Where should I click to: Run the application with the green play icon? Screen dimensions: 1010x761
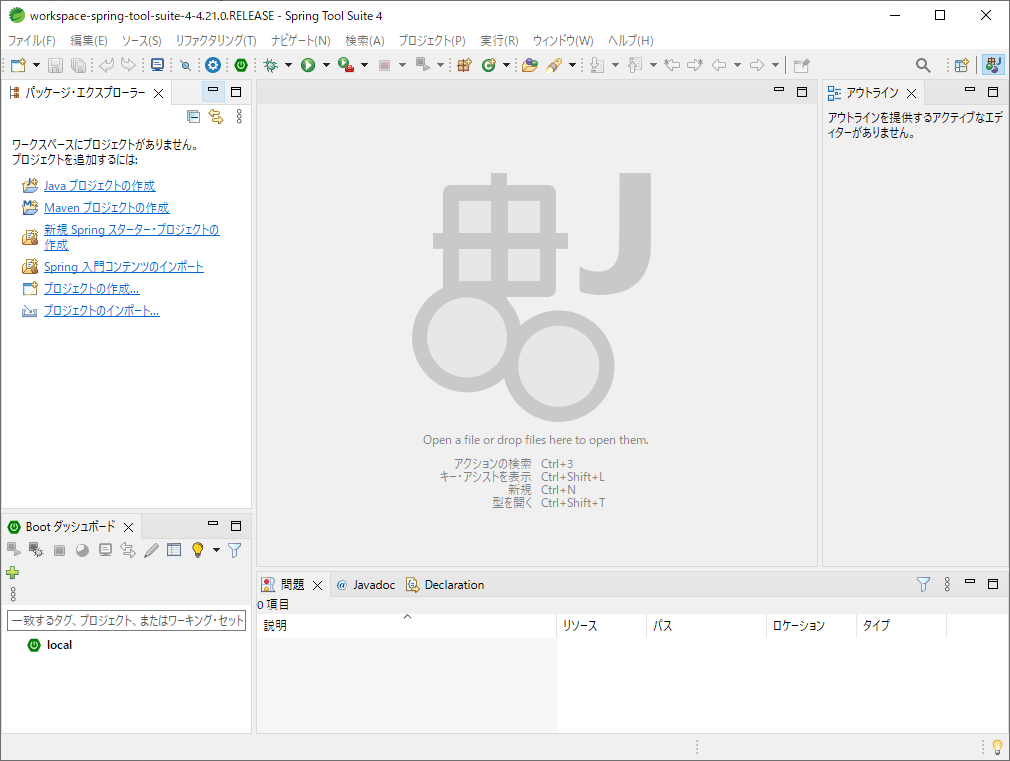pos(310,64)
